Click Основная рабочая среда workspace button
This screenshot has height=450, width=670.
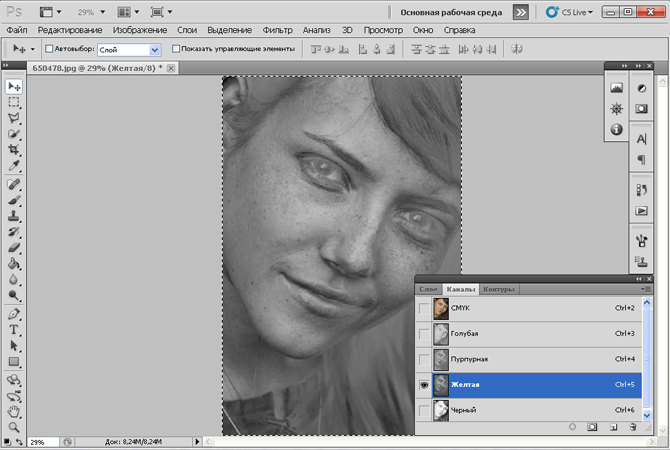[x=452, y=13]
